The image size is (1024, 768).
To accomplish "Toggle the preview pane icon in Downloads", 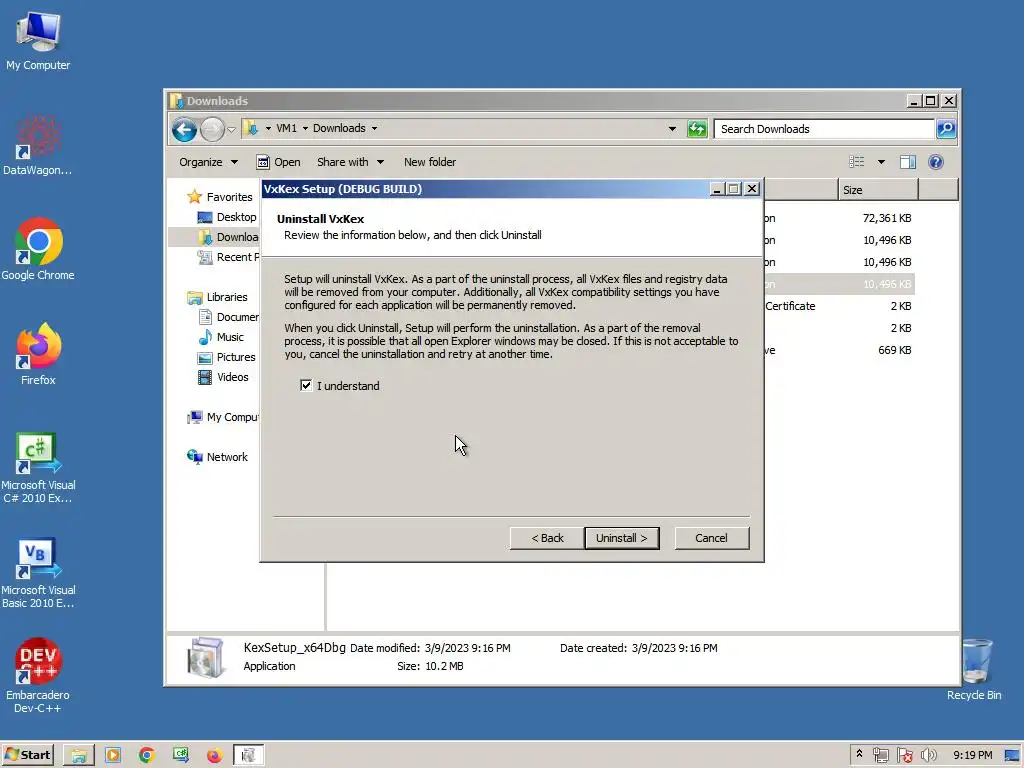I will (x=908, y=162).
